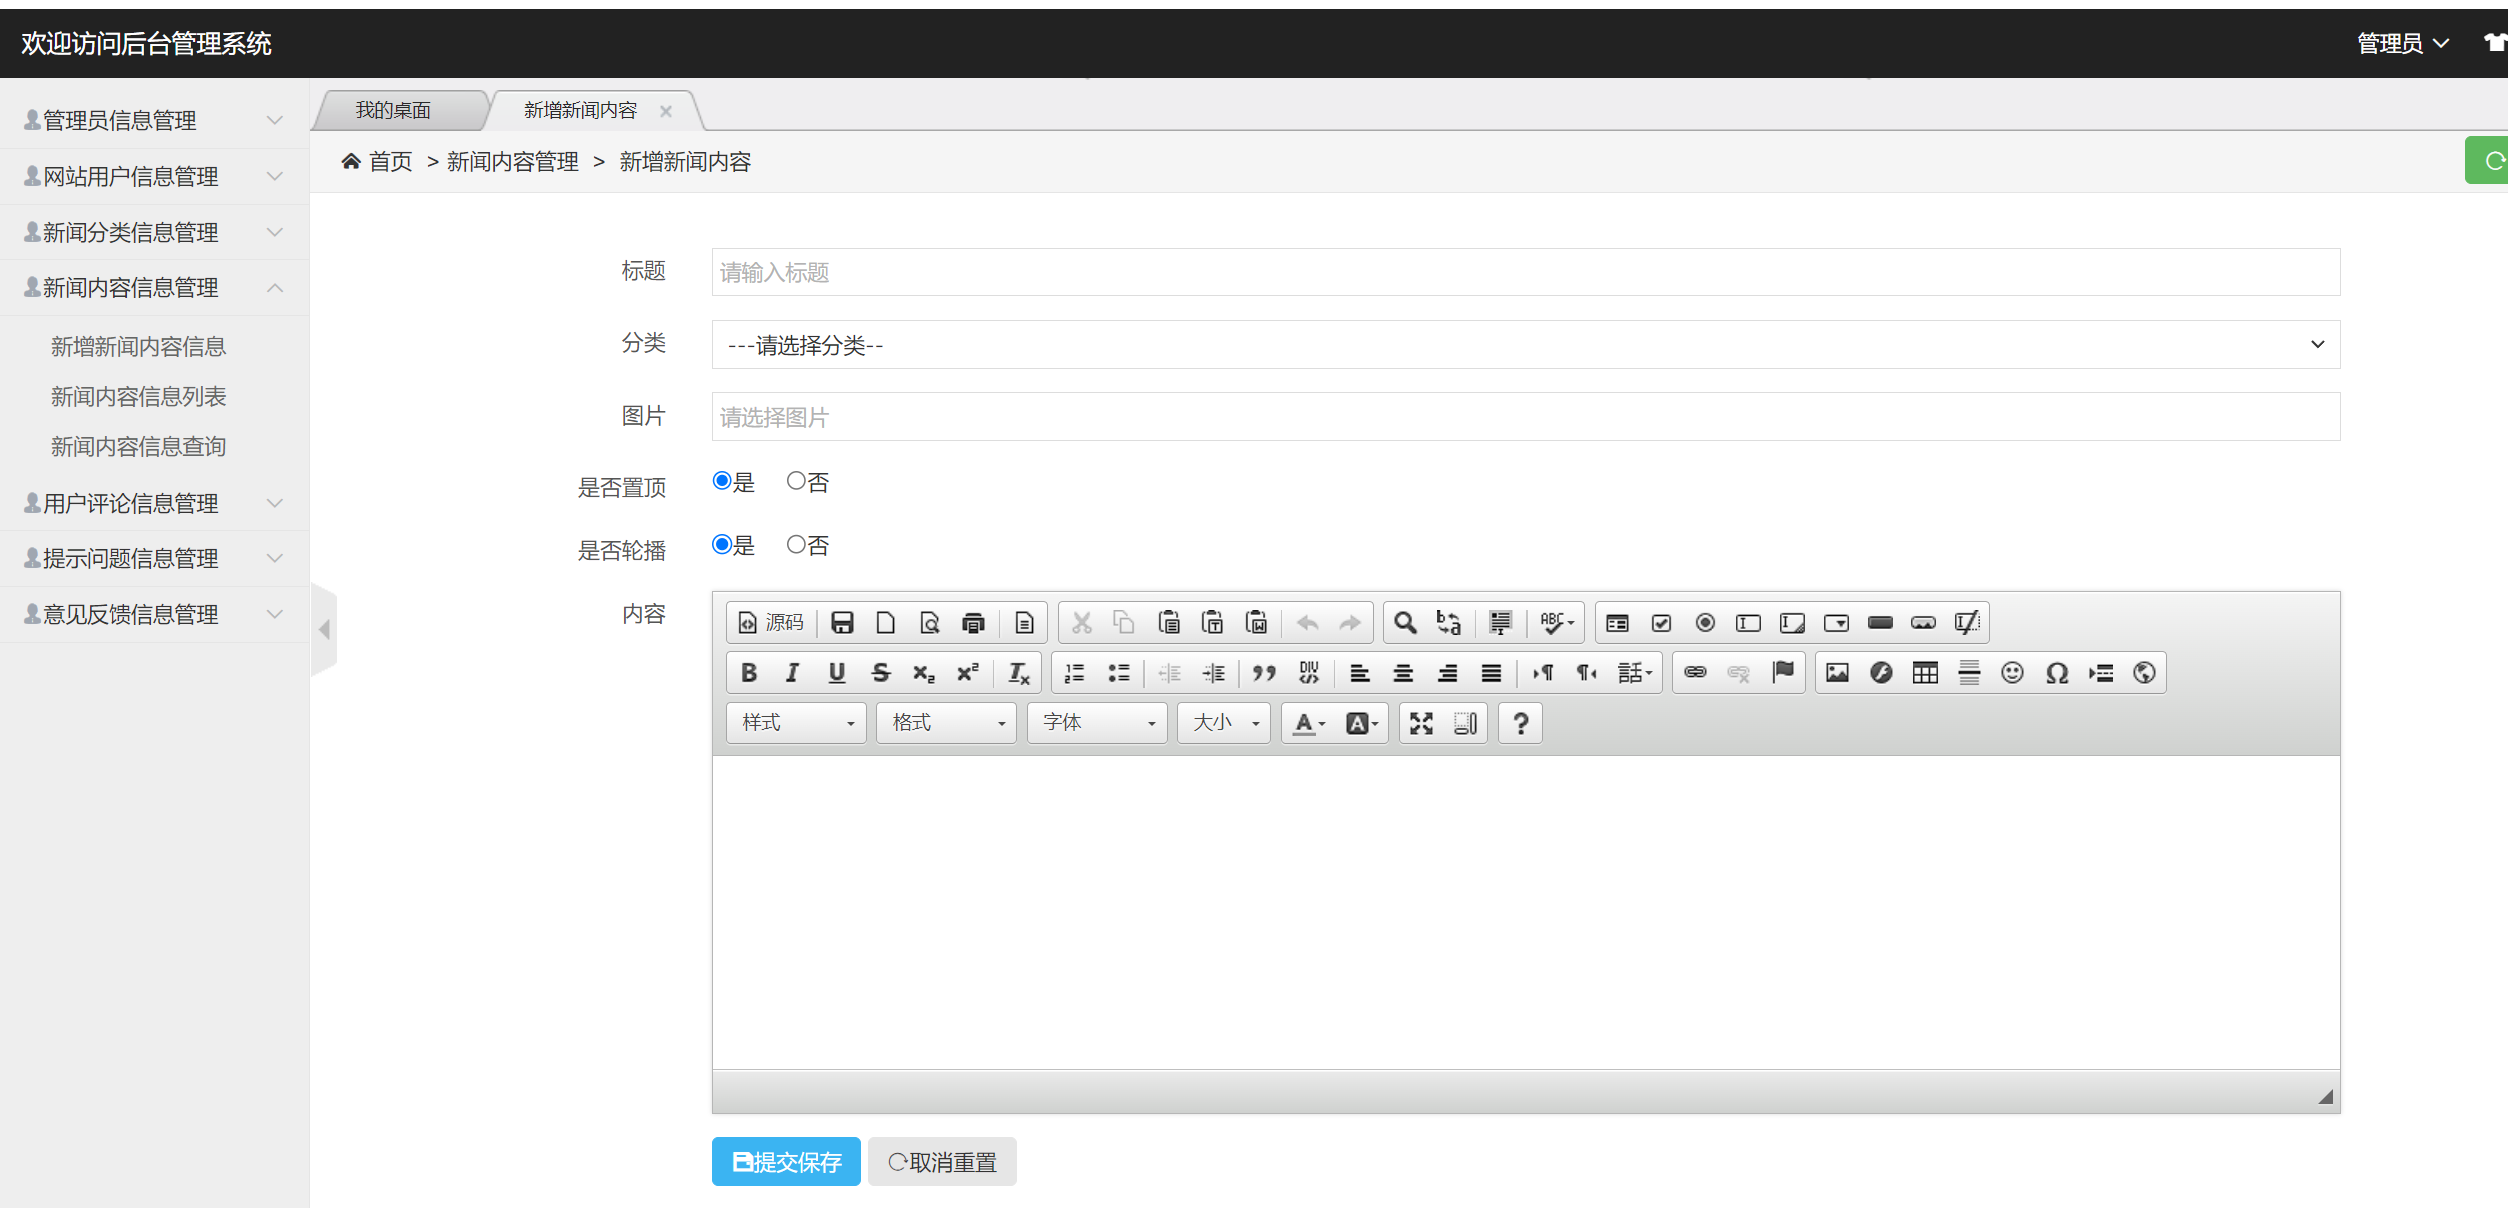Open the 样式 style dropdown
The image size is (2508, 1208).
[x=797, y=723]
